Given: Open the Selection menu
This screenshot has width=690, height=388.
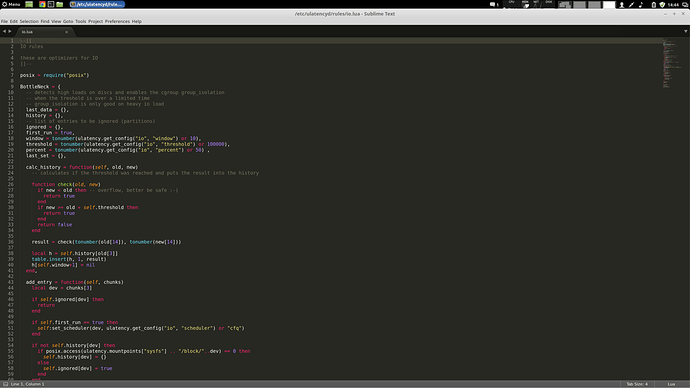Looking at the screenshot, I should click(x=29, y=21).
